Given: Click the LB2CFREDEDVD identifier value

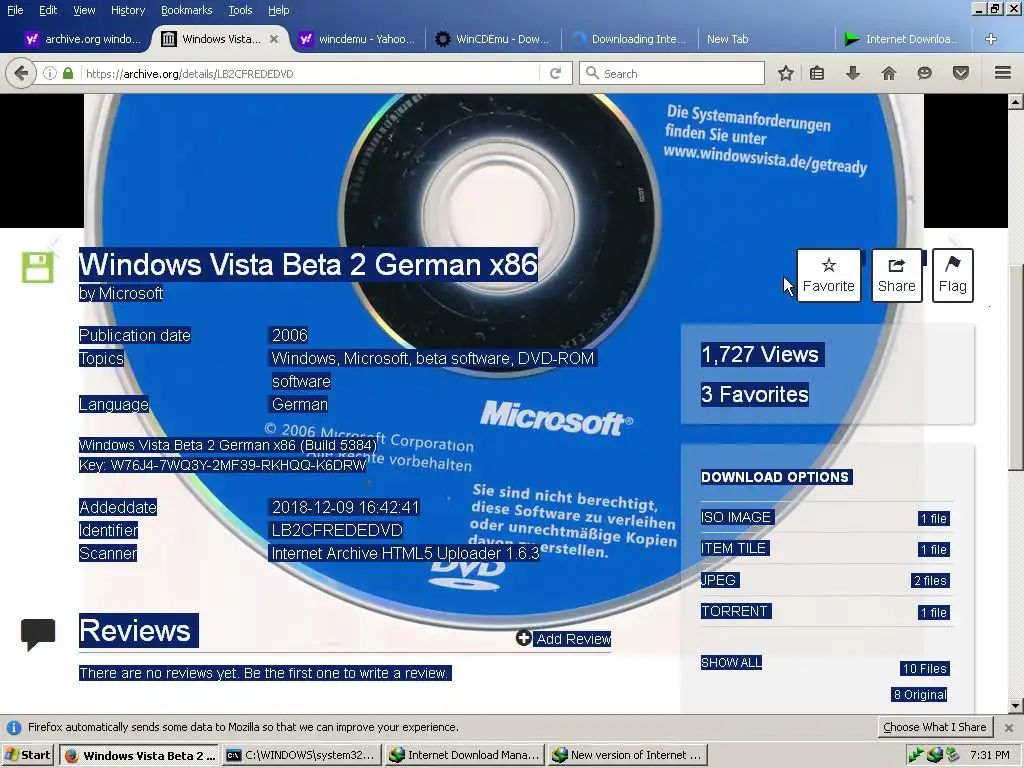Looking at the screenshot, I should pos(337,530).
